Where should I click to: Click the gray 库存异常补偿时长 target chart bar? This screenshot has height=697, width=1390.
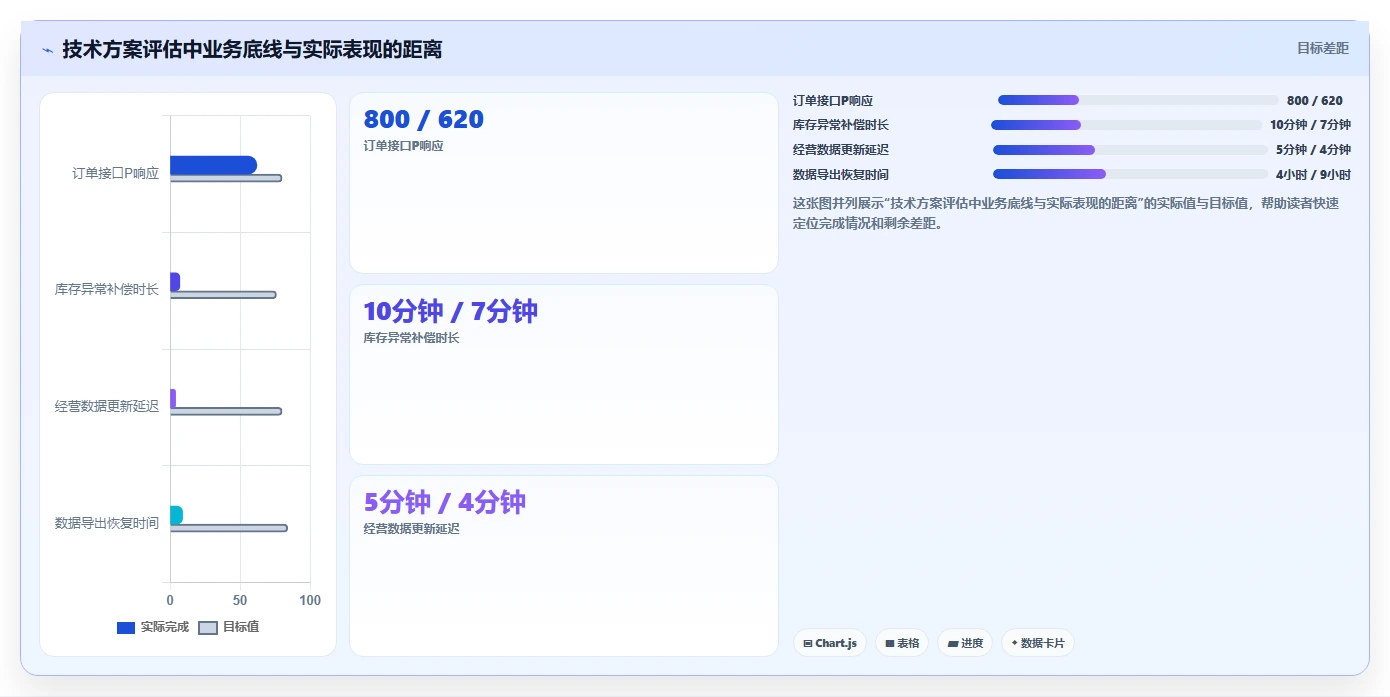[x=223, y=295]
